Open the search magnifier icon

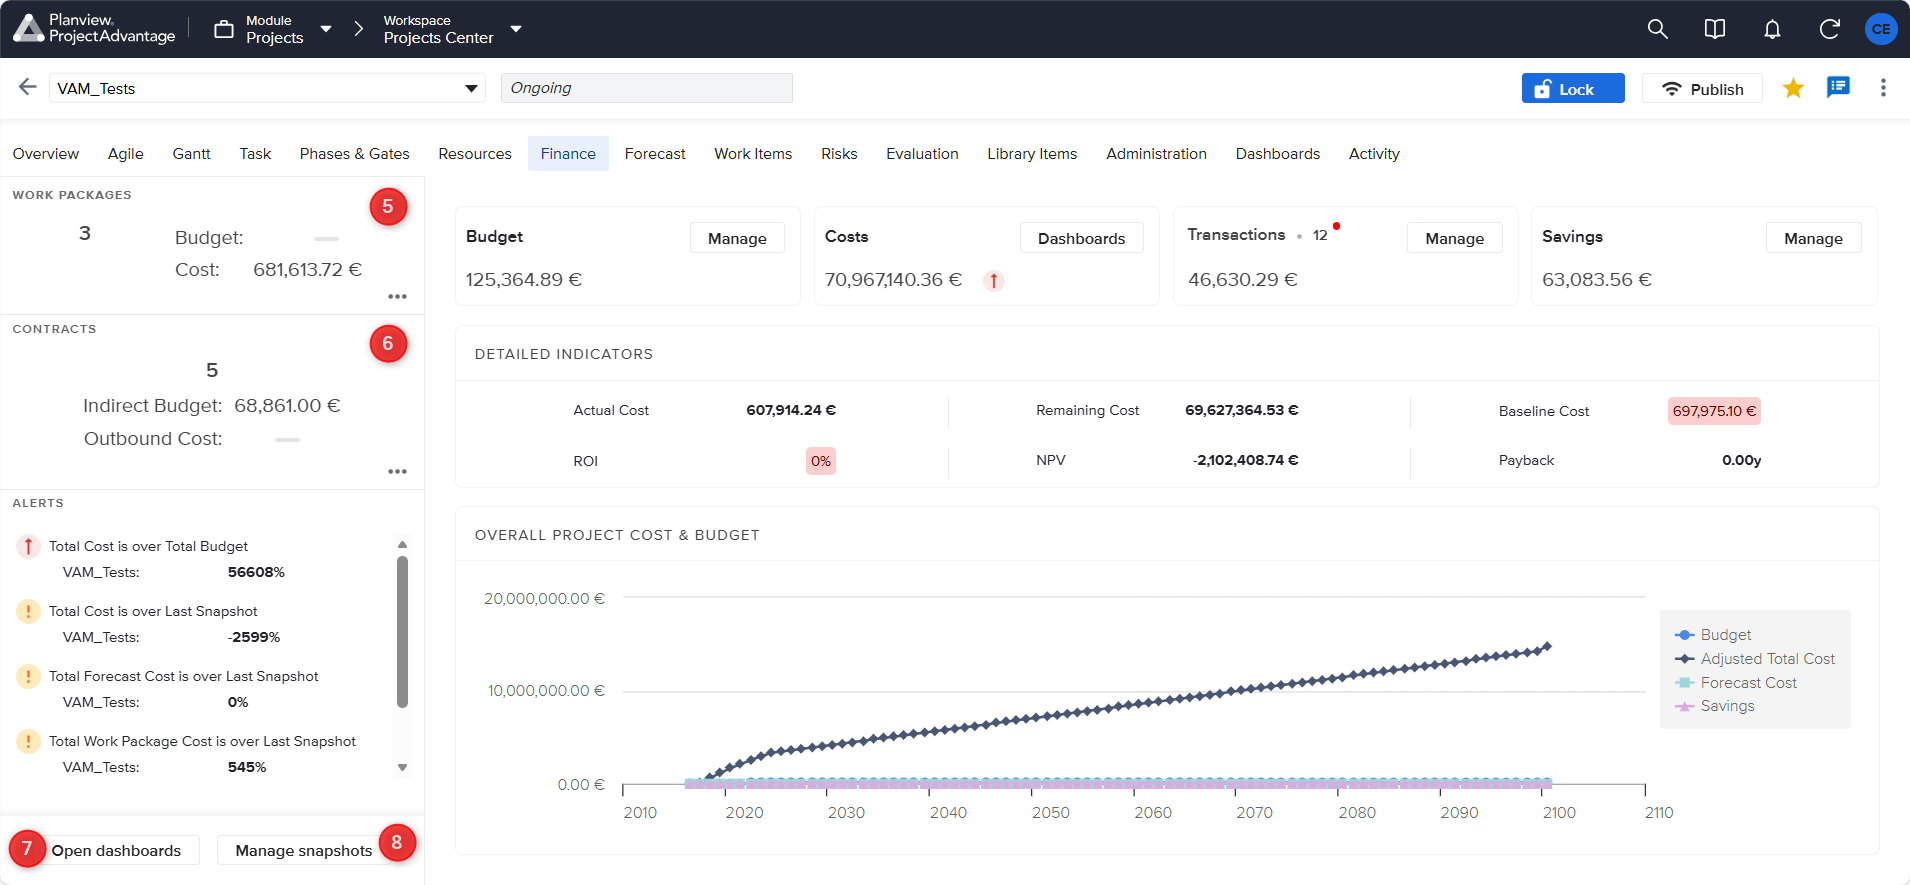click(1657, 29)
